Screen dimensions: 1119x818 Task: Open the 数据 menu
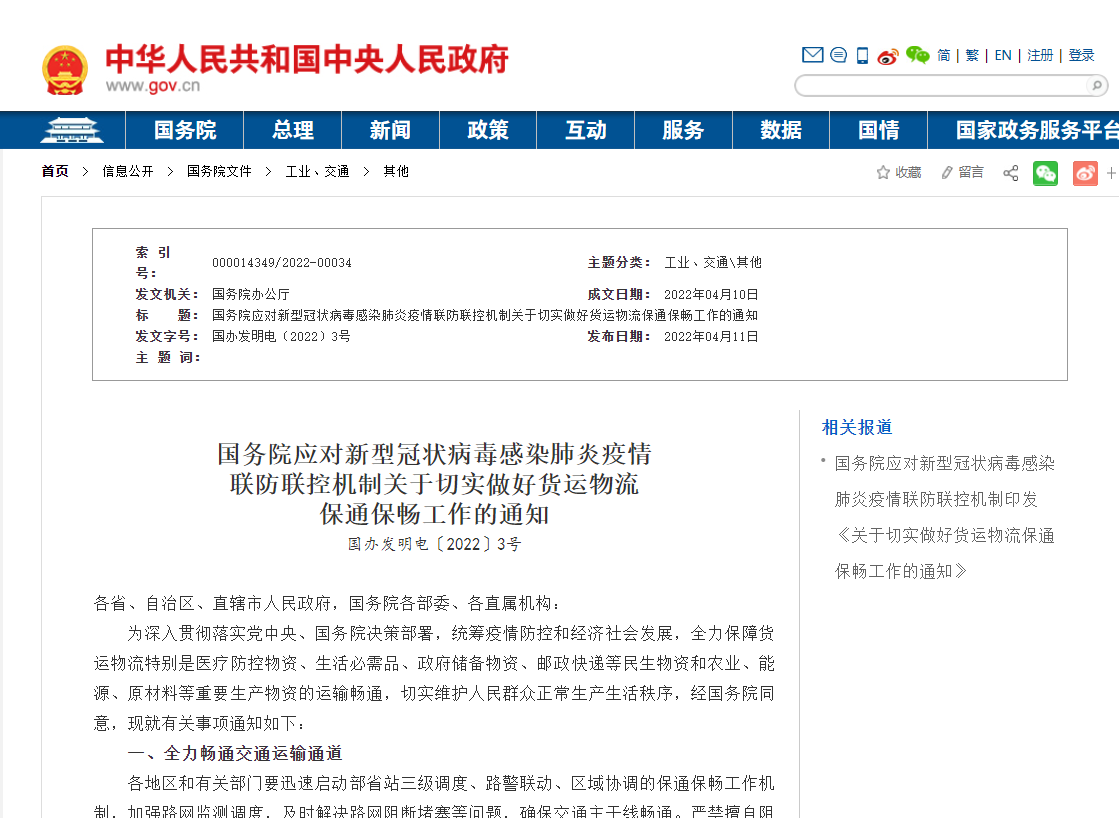pos(781,130)
